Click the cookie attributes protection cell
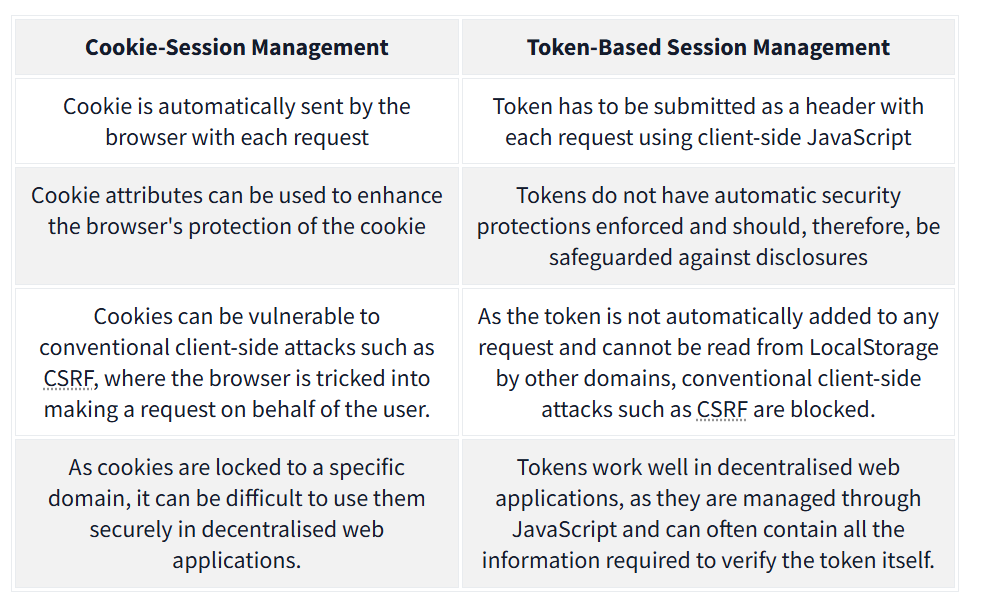Viewport: 981px width, 614px height. click(x=236, y=226)
